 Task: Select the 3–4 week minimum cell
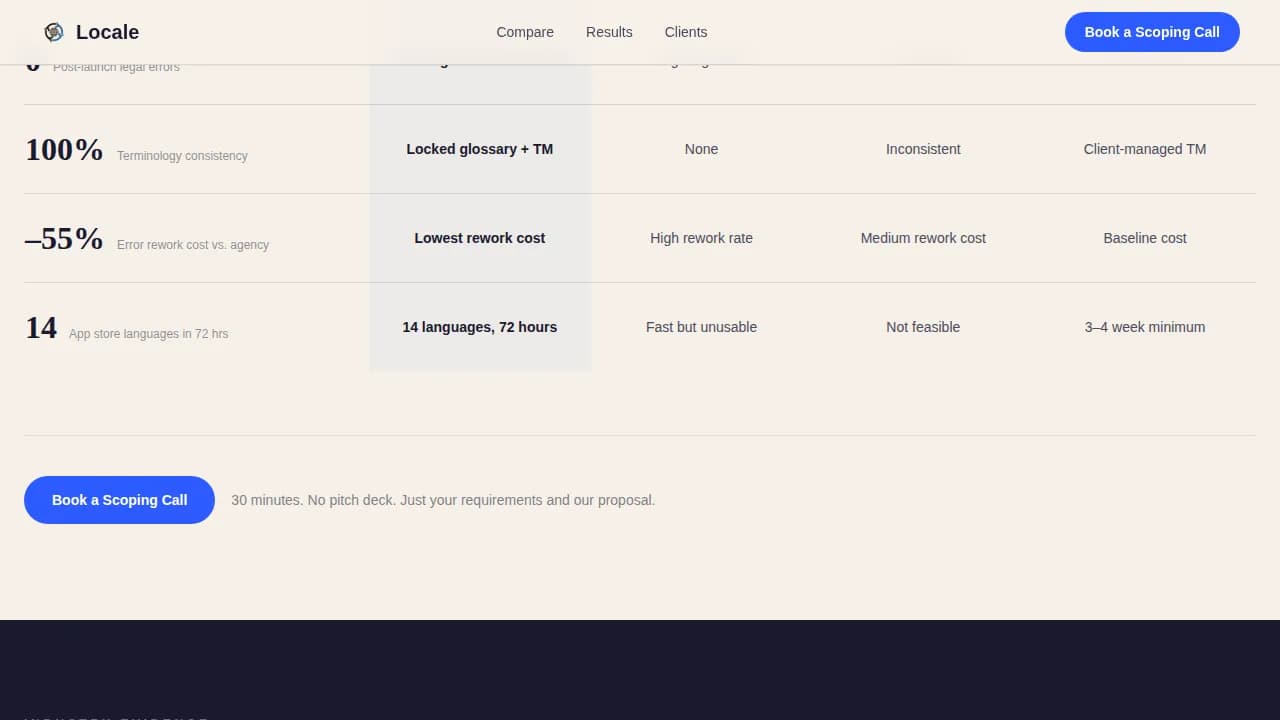pyautogui.click(x=1145, y=327)
